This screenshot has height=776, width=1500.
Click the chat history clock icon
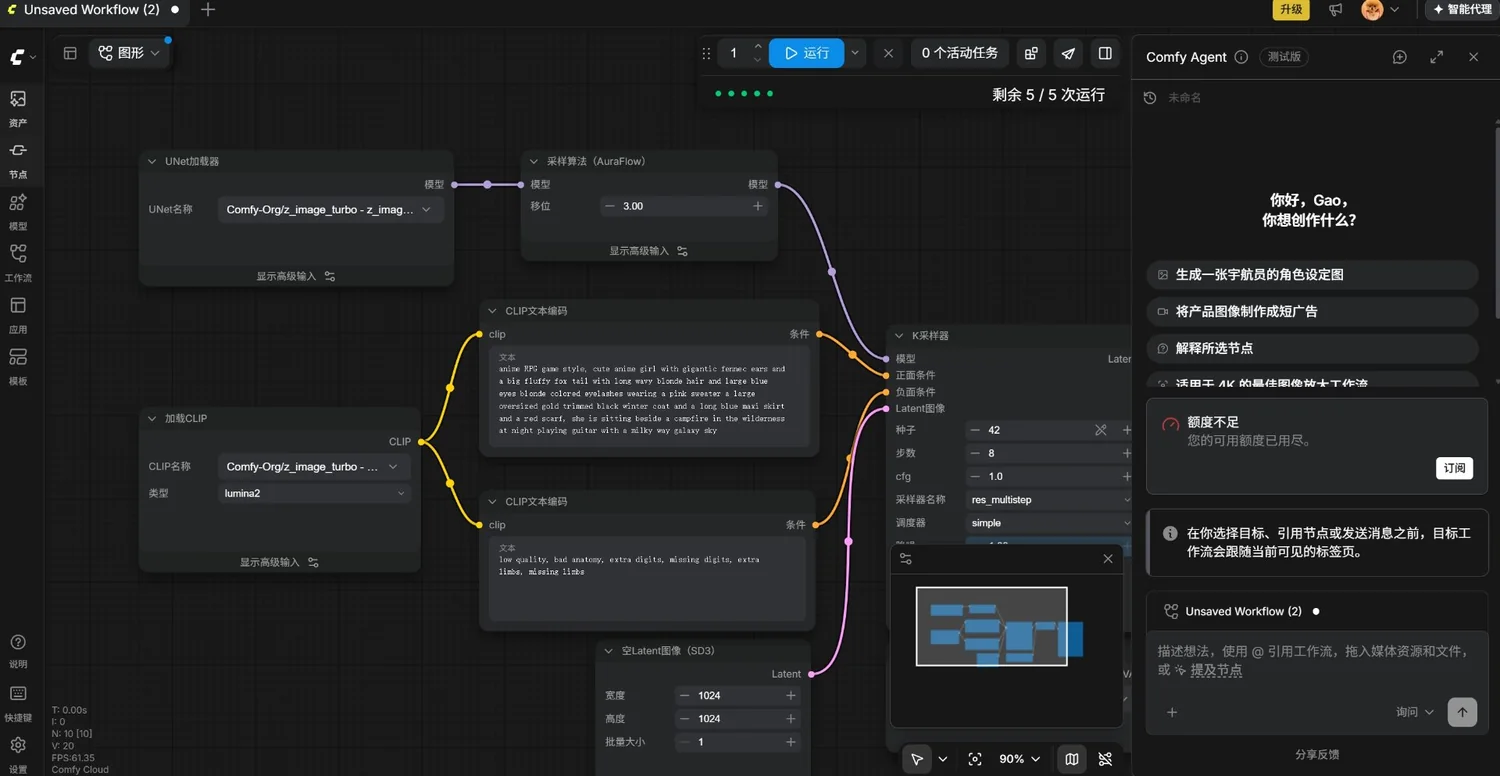[1150, 98]
